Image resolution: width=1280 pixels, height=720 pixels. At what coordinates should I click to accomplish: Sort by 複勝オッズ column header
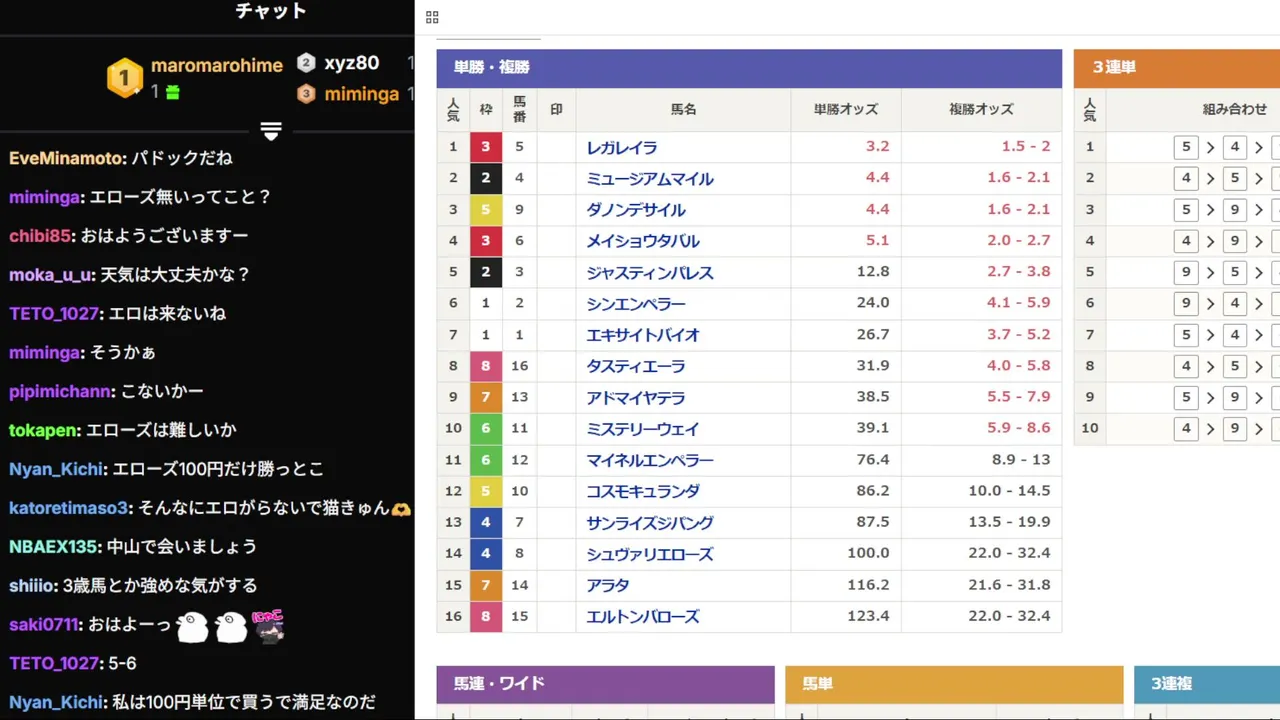point(981,110)
